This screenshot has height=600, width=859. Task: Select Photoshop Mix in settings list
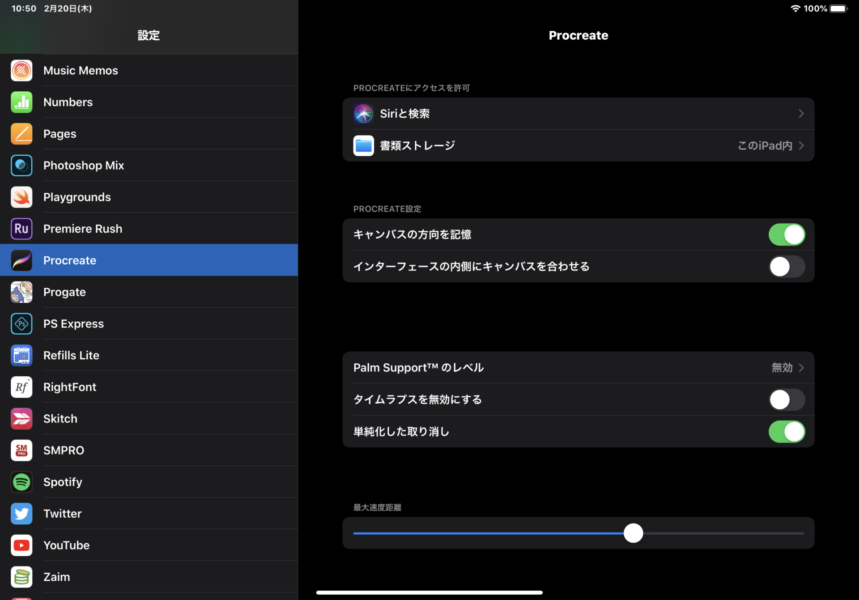click(x=149, y=165)
